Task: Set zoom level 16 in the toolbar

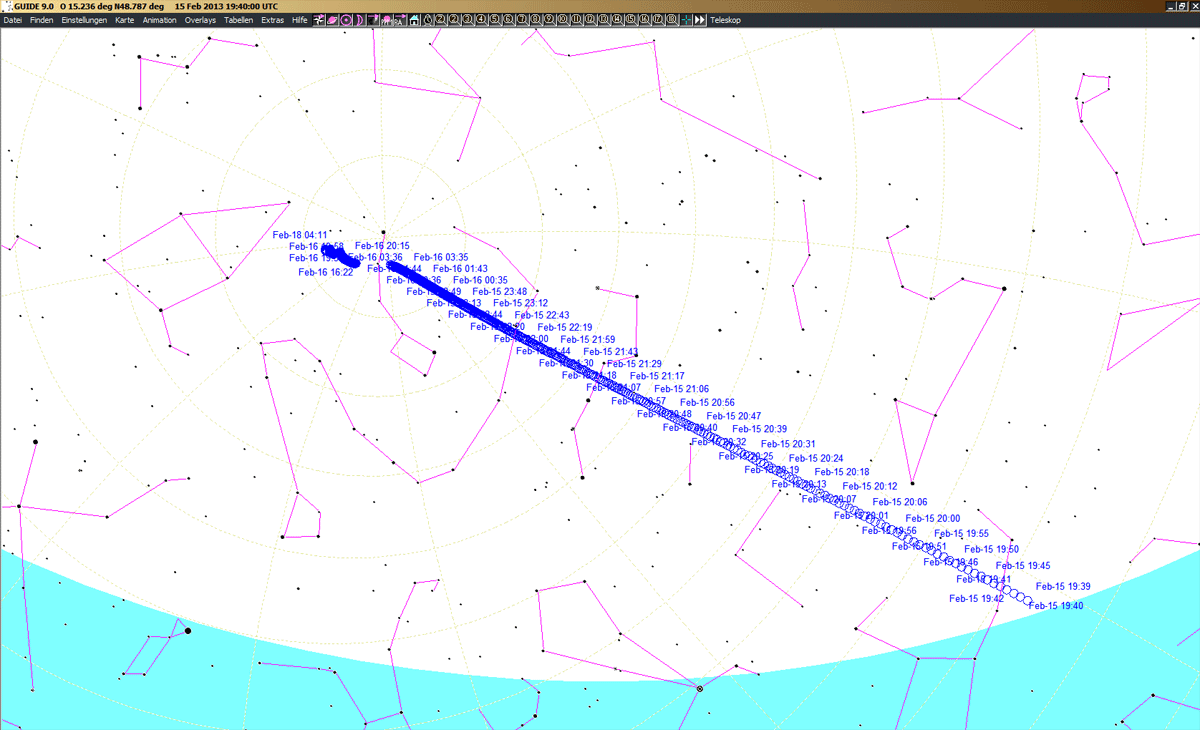Action: [x=644, y=20]
